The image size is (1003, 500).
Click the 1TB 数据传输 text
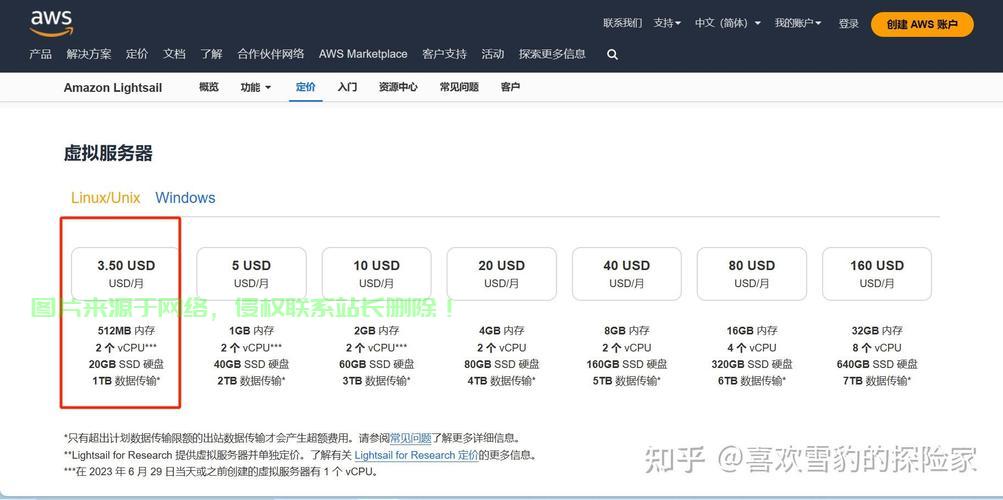126,380
